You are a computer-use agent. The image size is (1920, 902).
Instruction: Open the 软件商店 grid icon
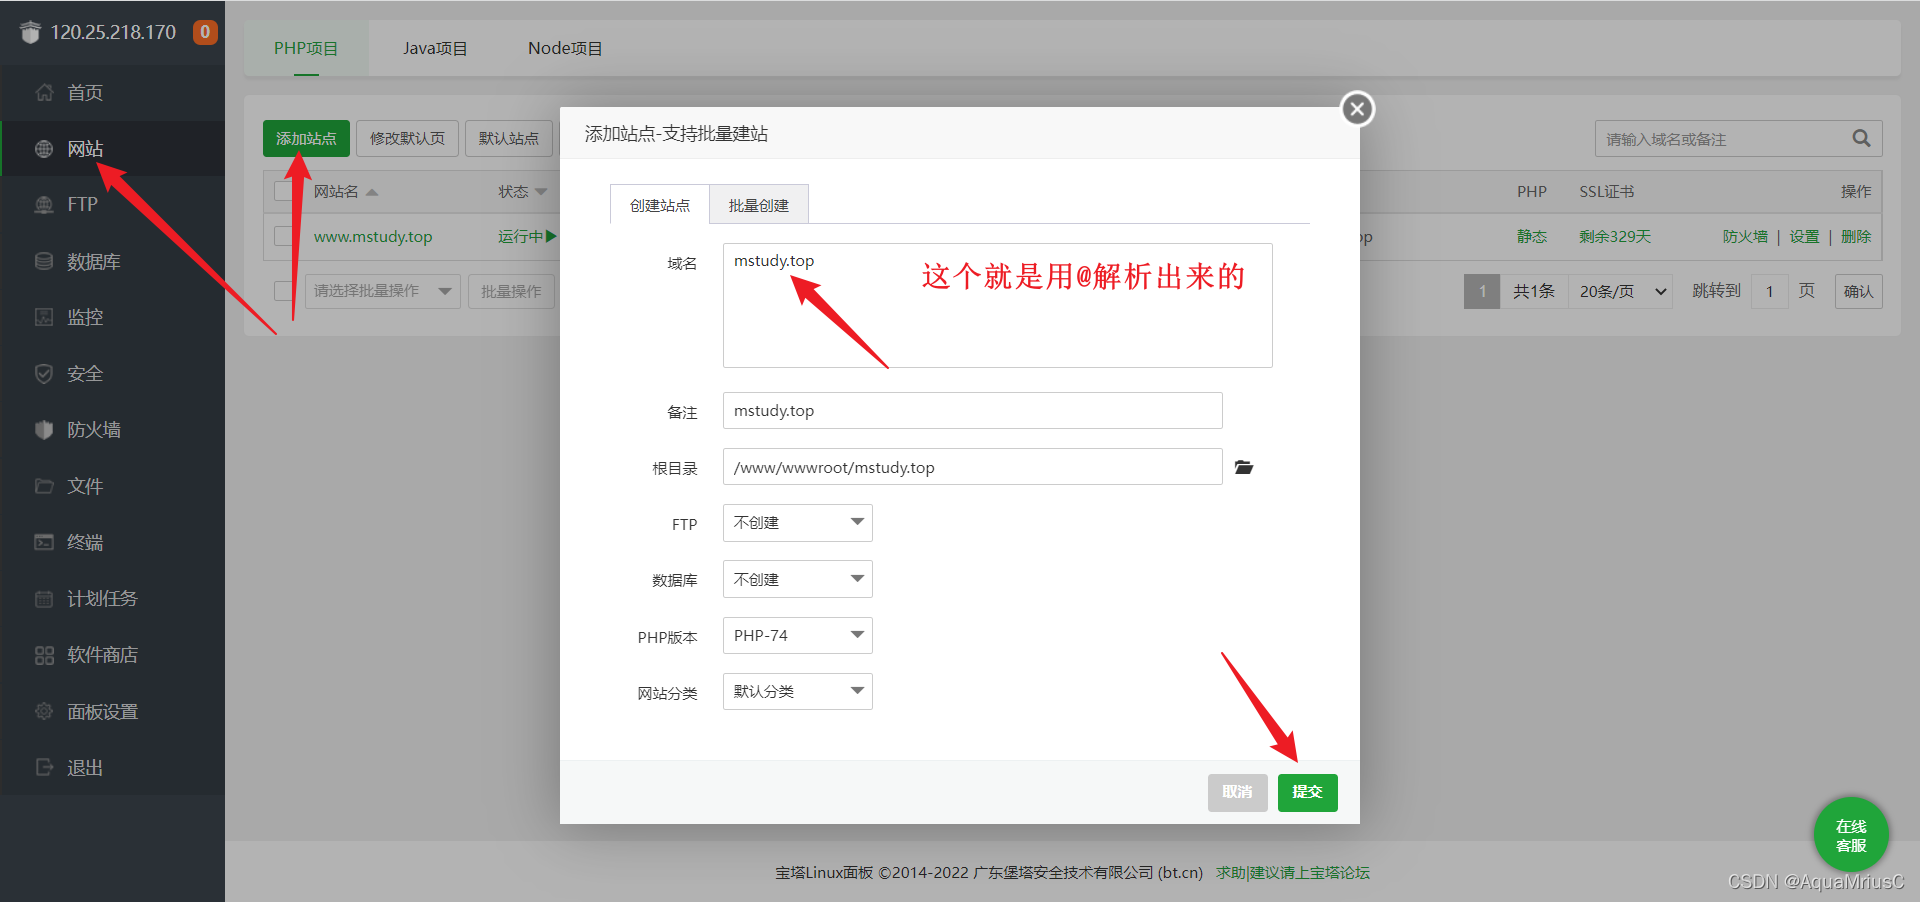click(x=44, y=655)
